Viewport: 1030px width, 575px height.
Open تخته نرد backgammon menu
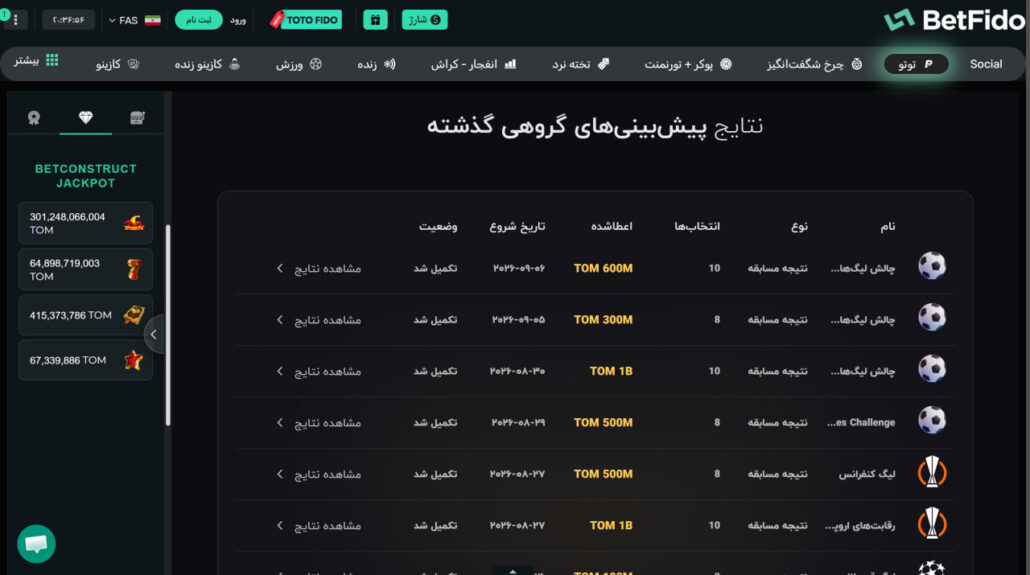click(x=580, y=64)
